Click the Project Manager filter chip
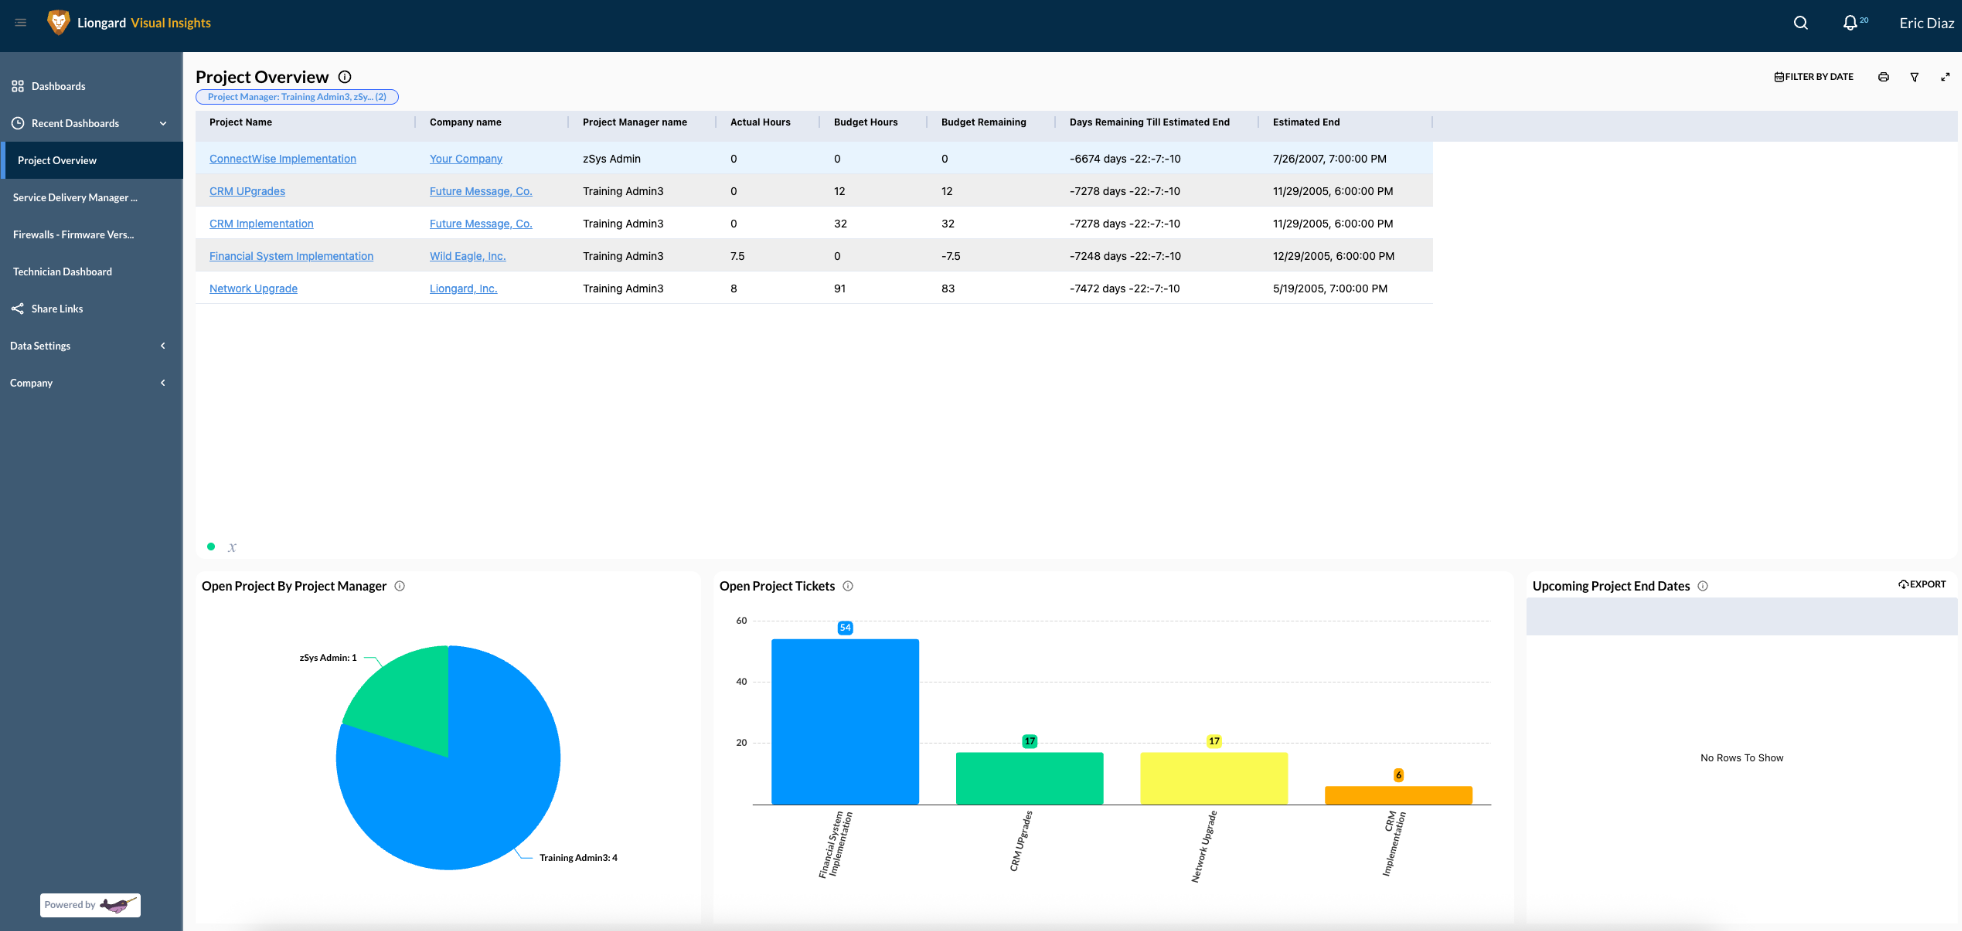Screen dimensions: 1962x931 (x=297, y=97)
